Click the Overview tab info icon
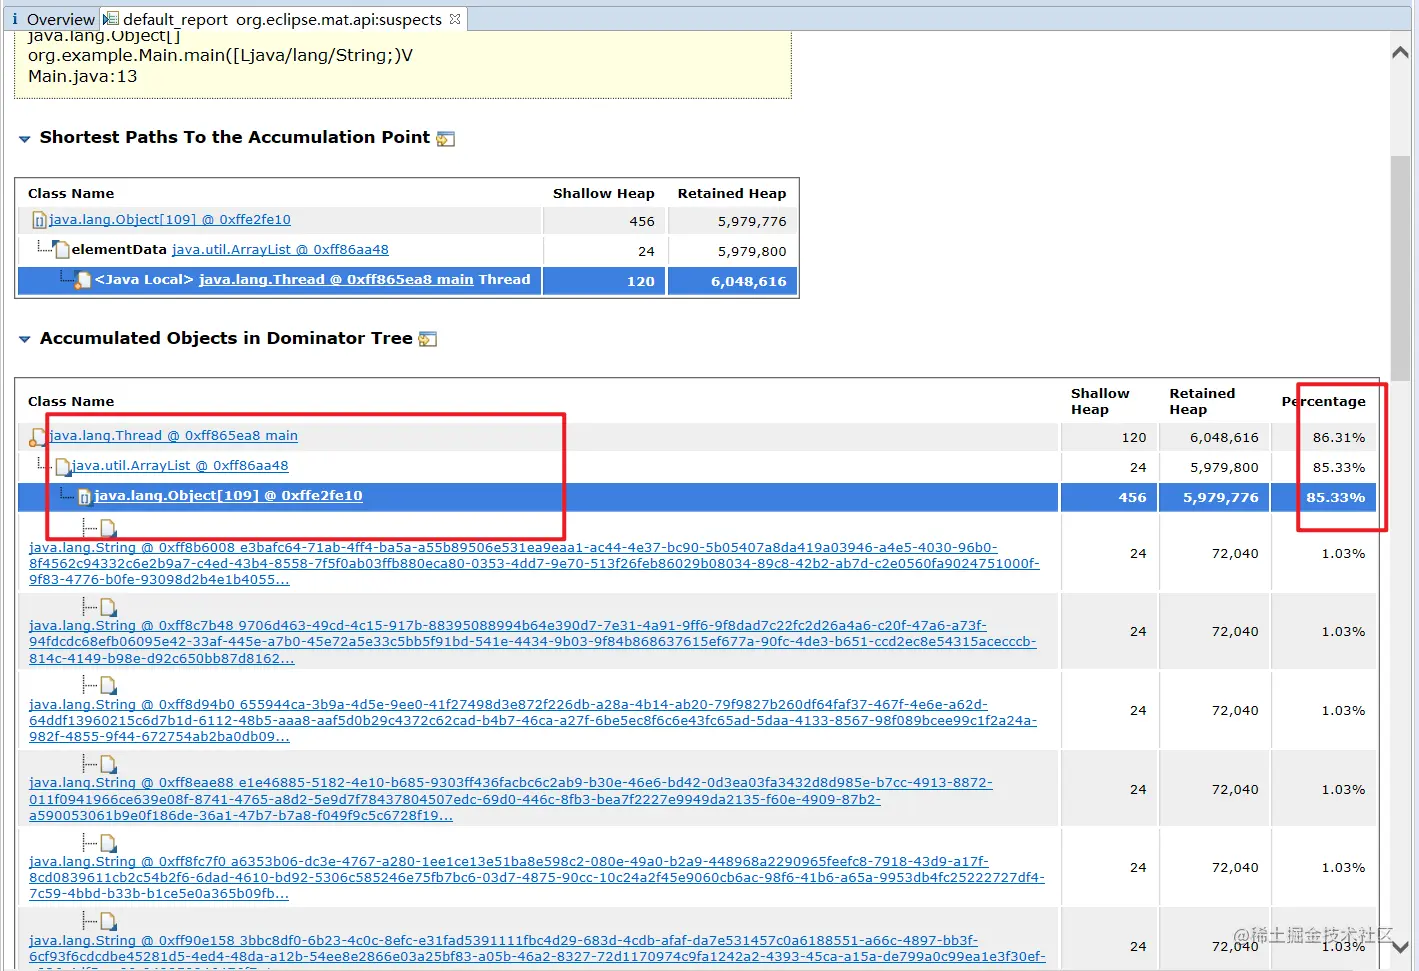This screenshot has height=971, width=1419. 14,19
